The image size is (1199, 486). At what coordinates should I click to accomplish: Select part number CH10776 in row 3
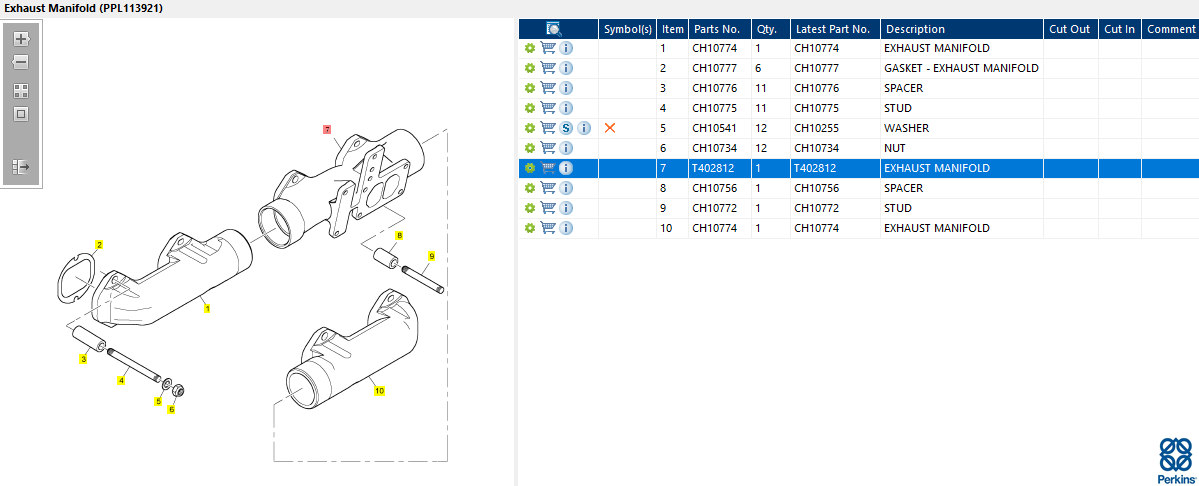coord(714,88)
